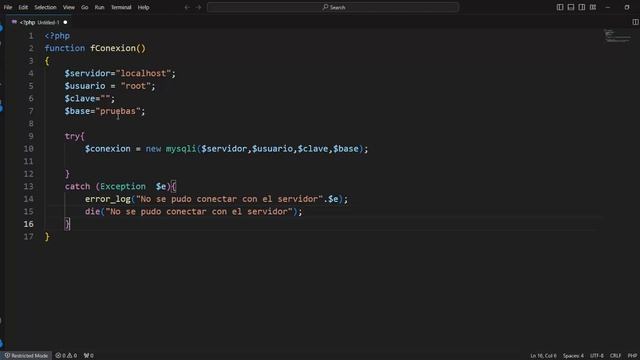
Task: Click the Ln 16, Col 6 cursor position
Action: pyautogui.click(x=543, y=356)
